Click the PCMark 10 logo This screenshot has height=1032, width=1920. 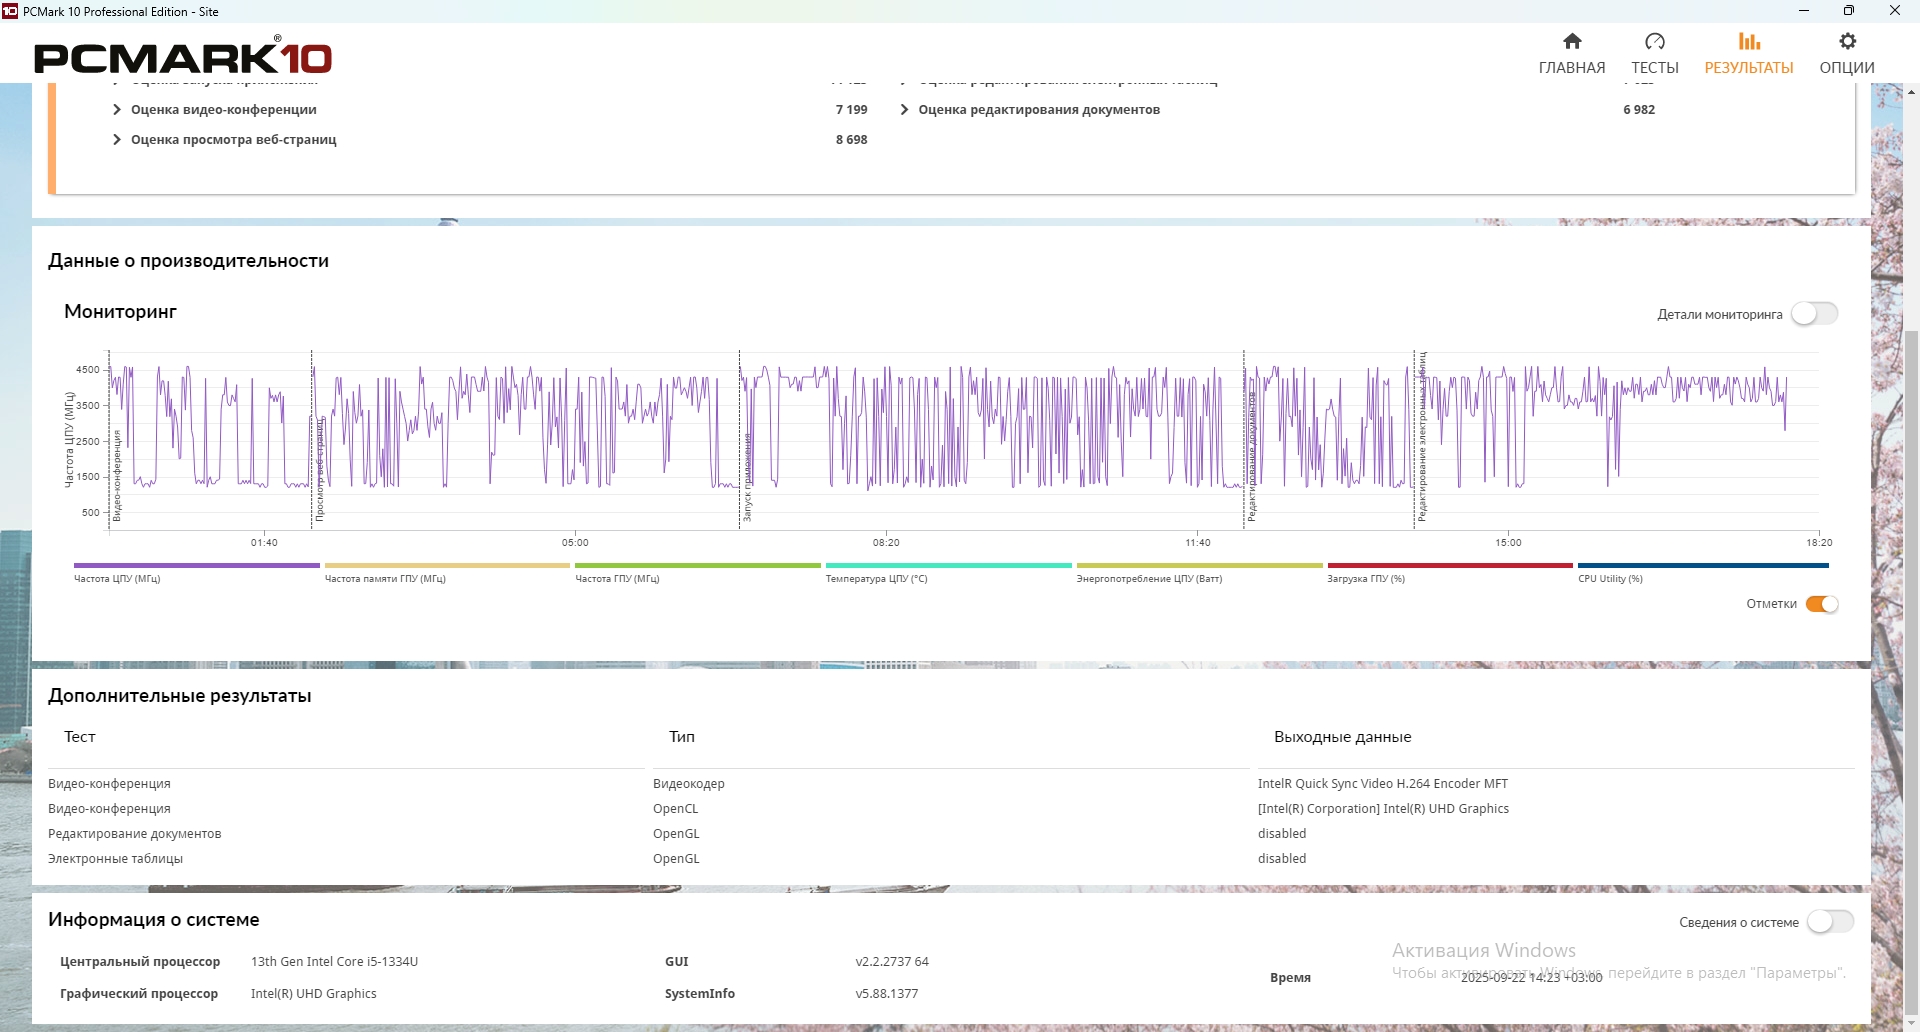point(183,57)
